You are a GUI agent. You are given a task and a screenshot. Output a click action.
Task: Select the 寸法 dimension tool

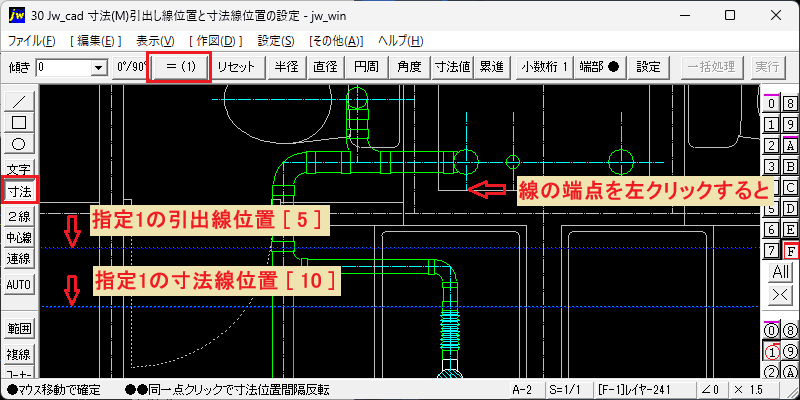(19, 191)
